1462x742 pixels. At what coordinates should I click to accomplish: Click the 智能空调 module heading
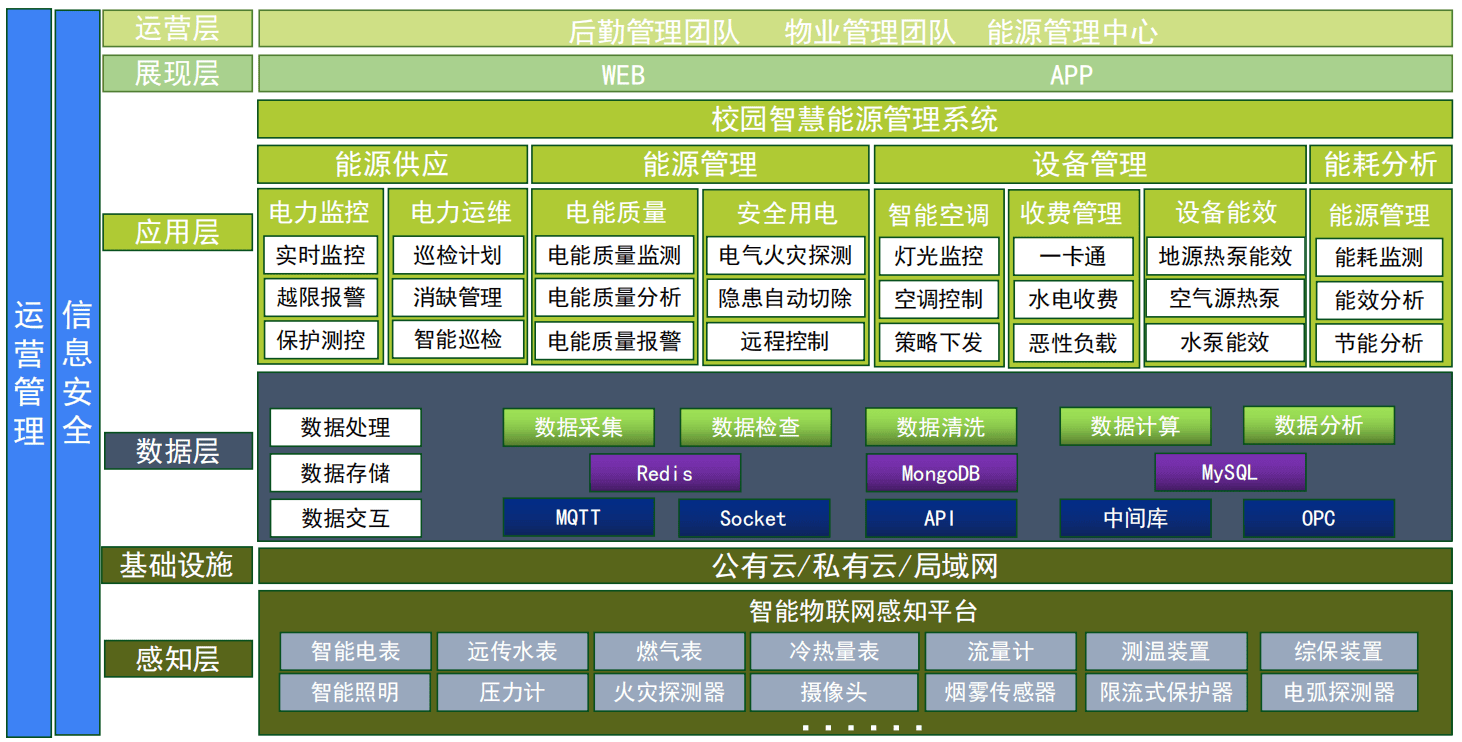click(938, 215)
